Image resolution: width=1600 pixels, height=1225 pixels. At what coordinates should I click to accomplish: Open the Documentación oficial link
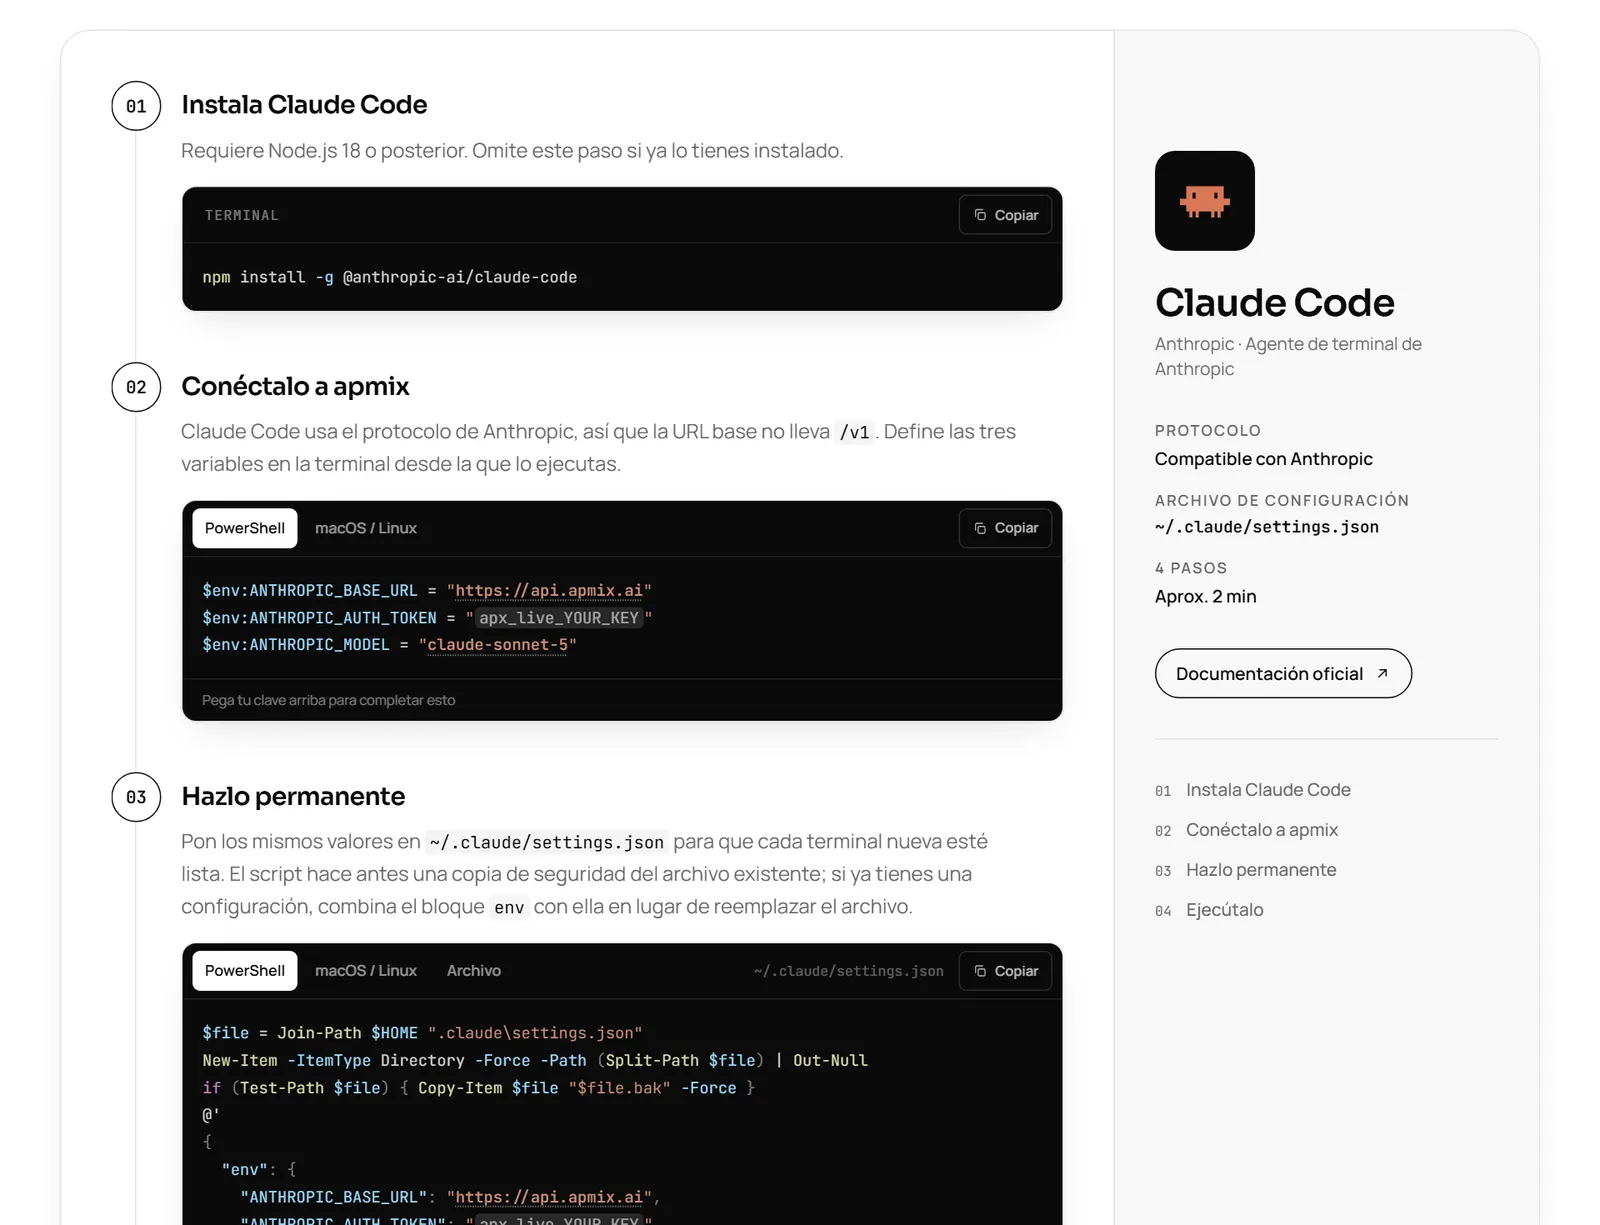(x=1283, y=674)
